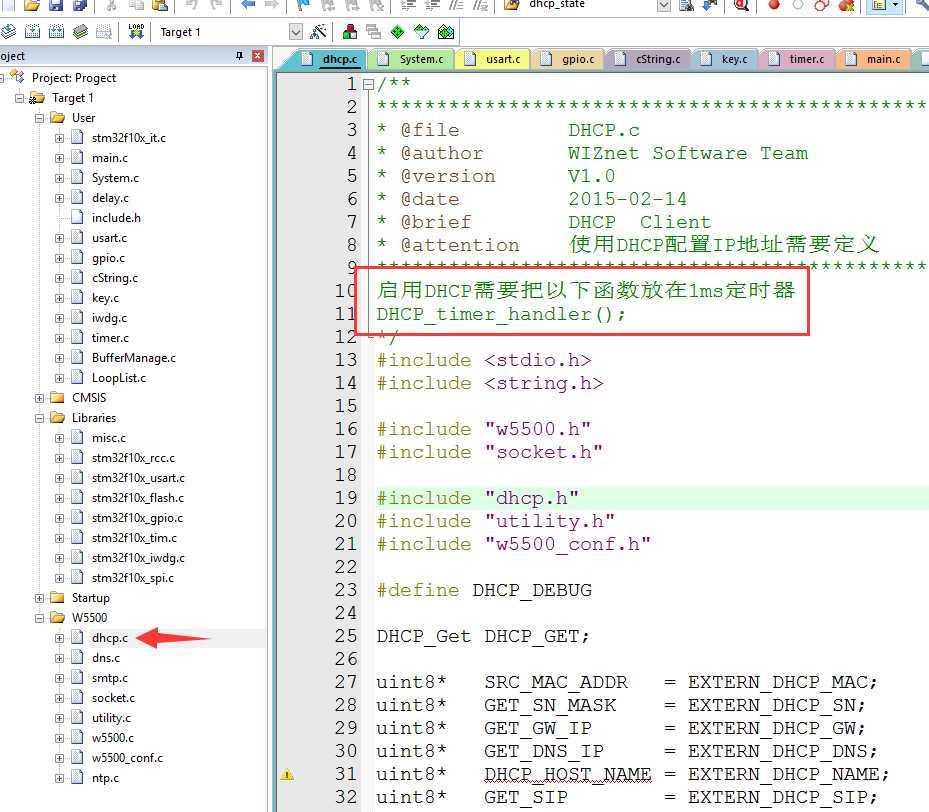Open Options for Target (magic wand)
Viewport: 929px width, 812px height.
(318, 31)
